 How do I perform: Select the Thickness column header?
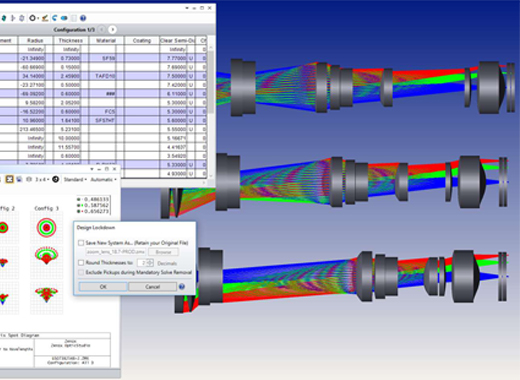71,40
